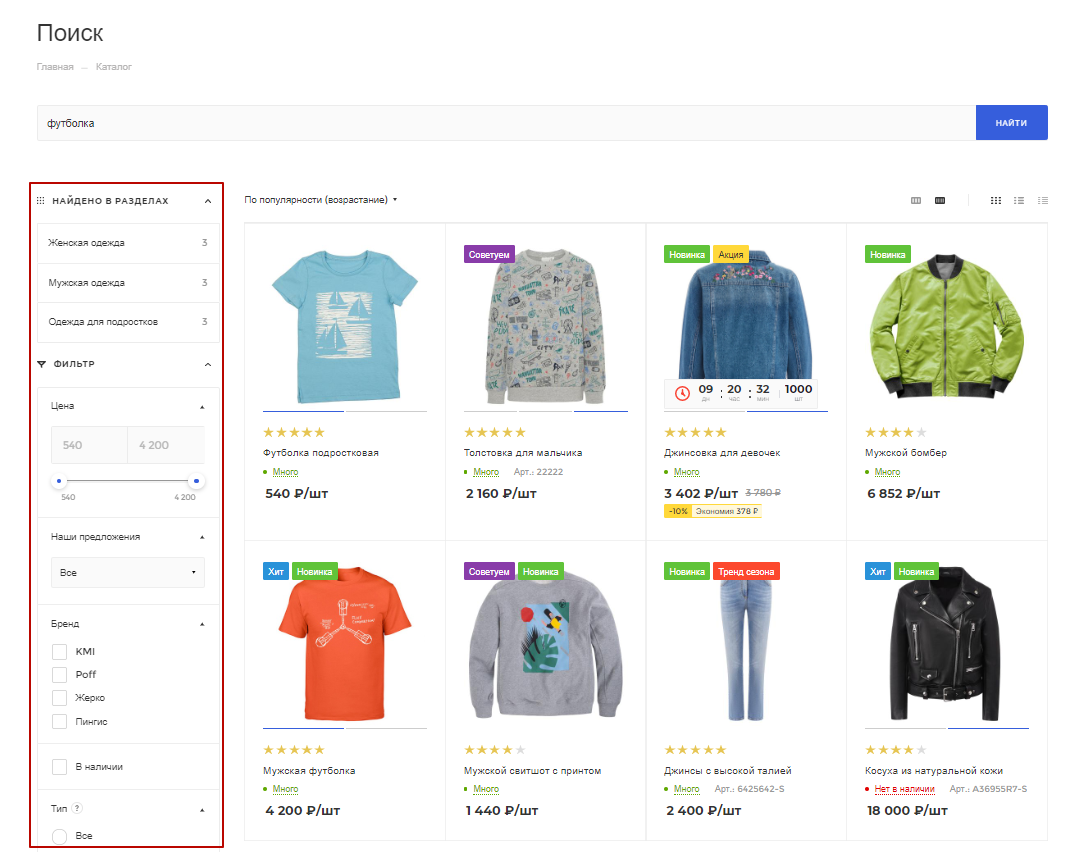This screenshot has width=1087, height=852.
Task: Open the Косуха из натуральной кожи link
Action: point(933,770)
